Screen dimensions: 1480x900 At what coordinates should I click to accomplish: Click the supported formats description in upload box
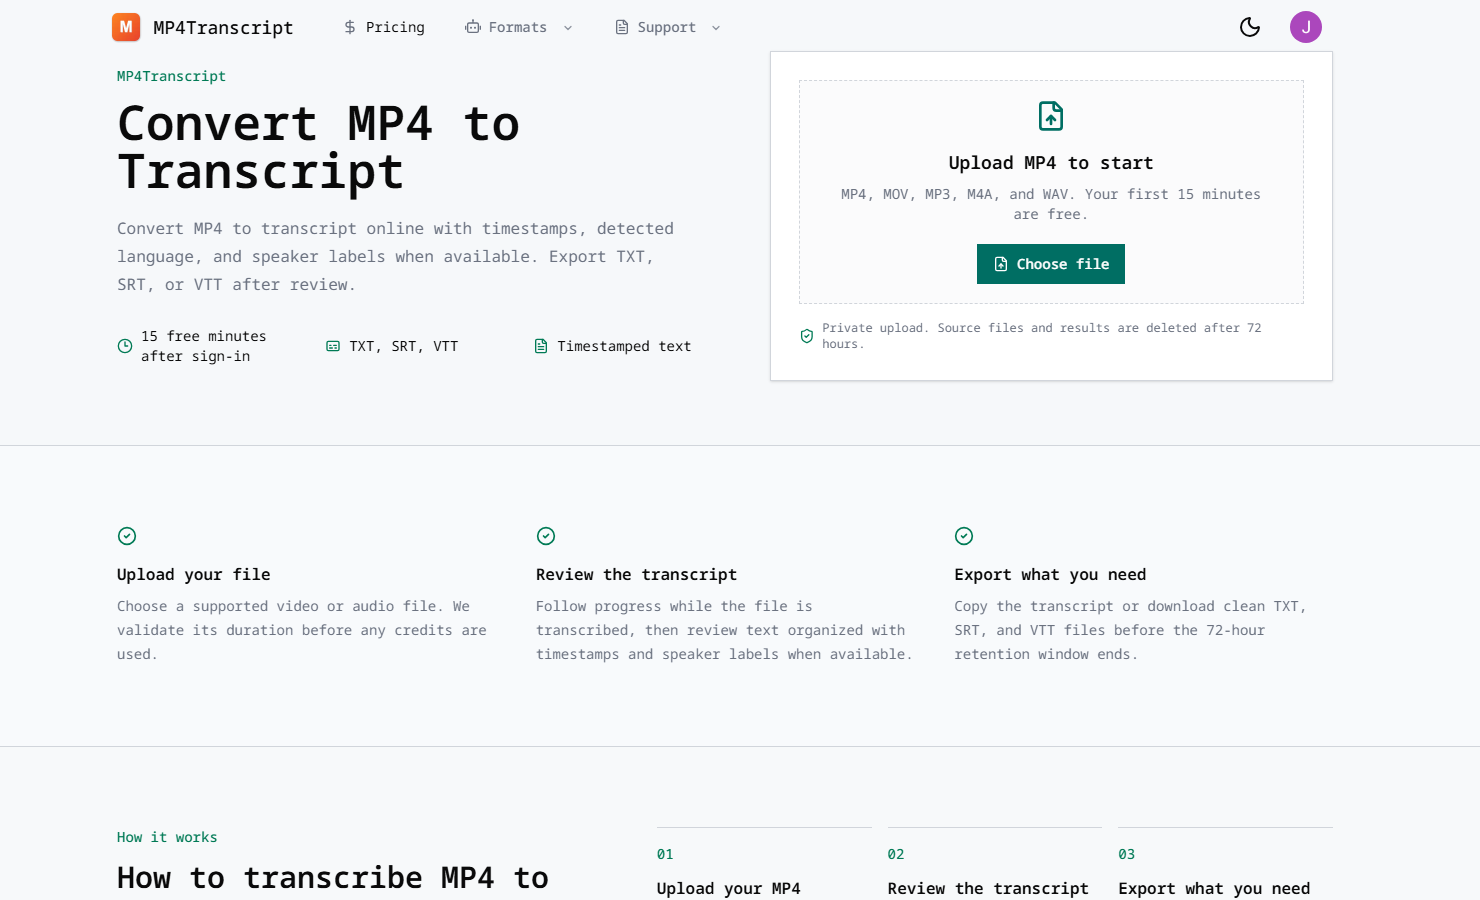1051,204
